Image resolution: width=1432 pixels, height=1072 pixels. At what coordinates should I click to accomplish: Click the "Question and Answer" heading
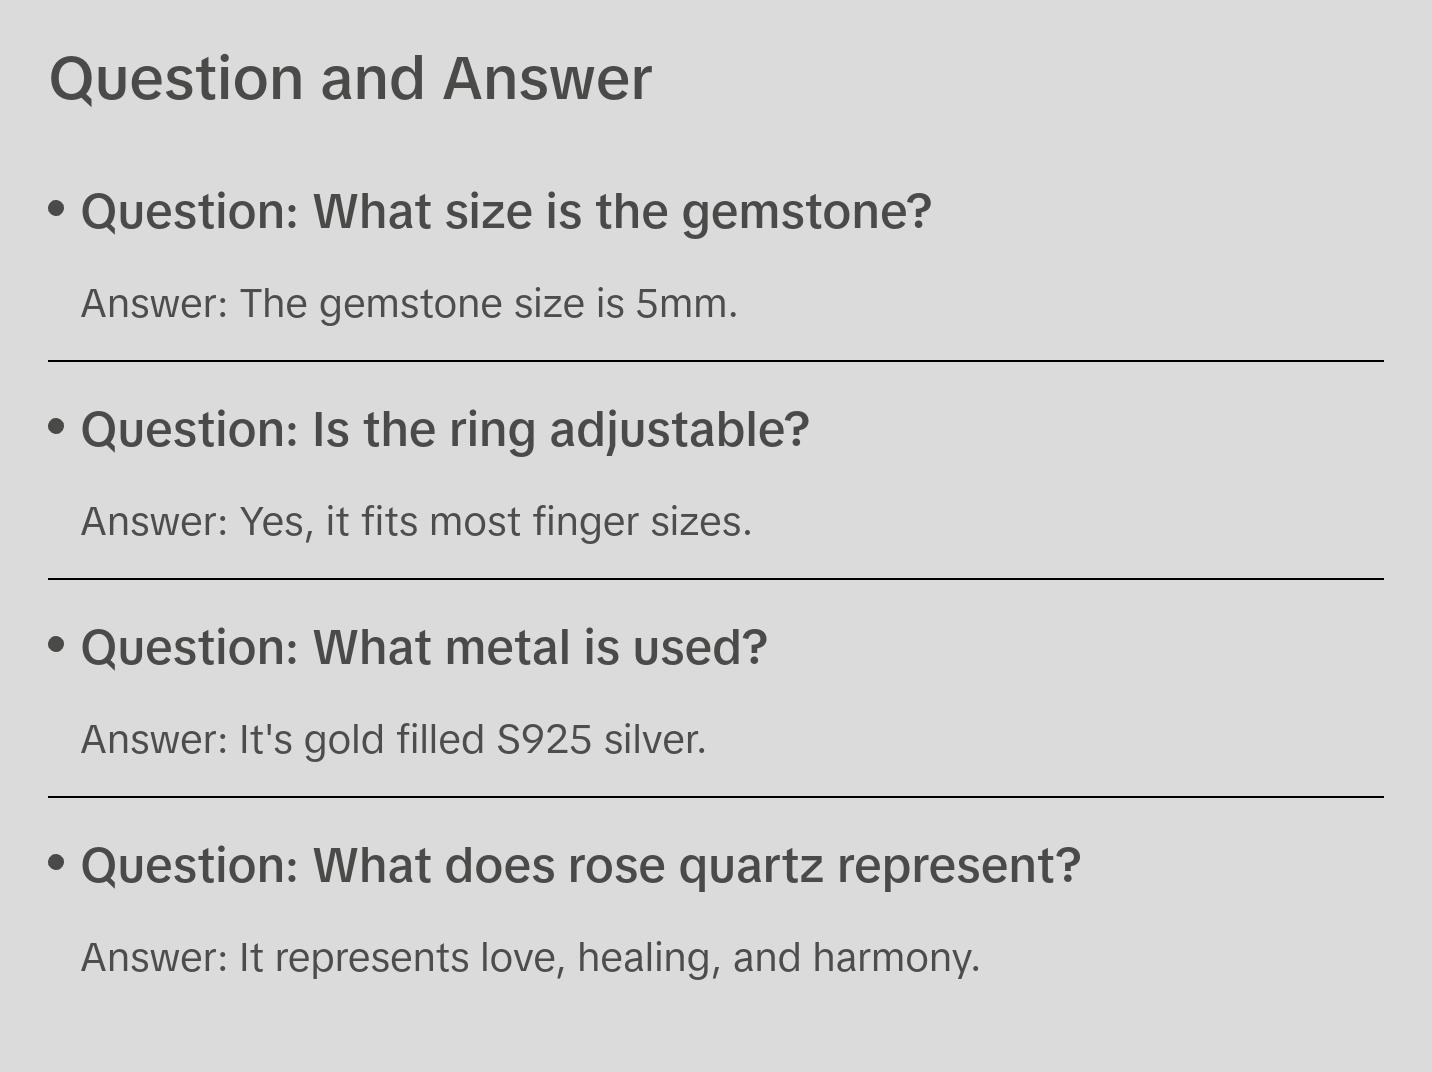(350, 78)
